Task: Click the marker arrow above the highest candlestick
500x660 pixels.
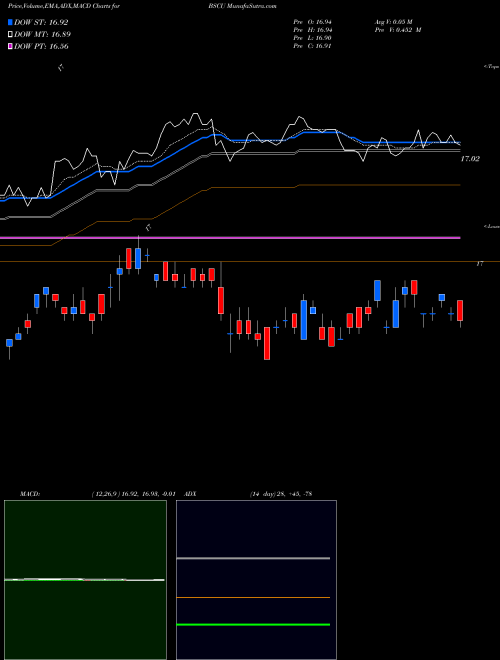Action: [x=148, y=228]
